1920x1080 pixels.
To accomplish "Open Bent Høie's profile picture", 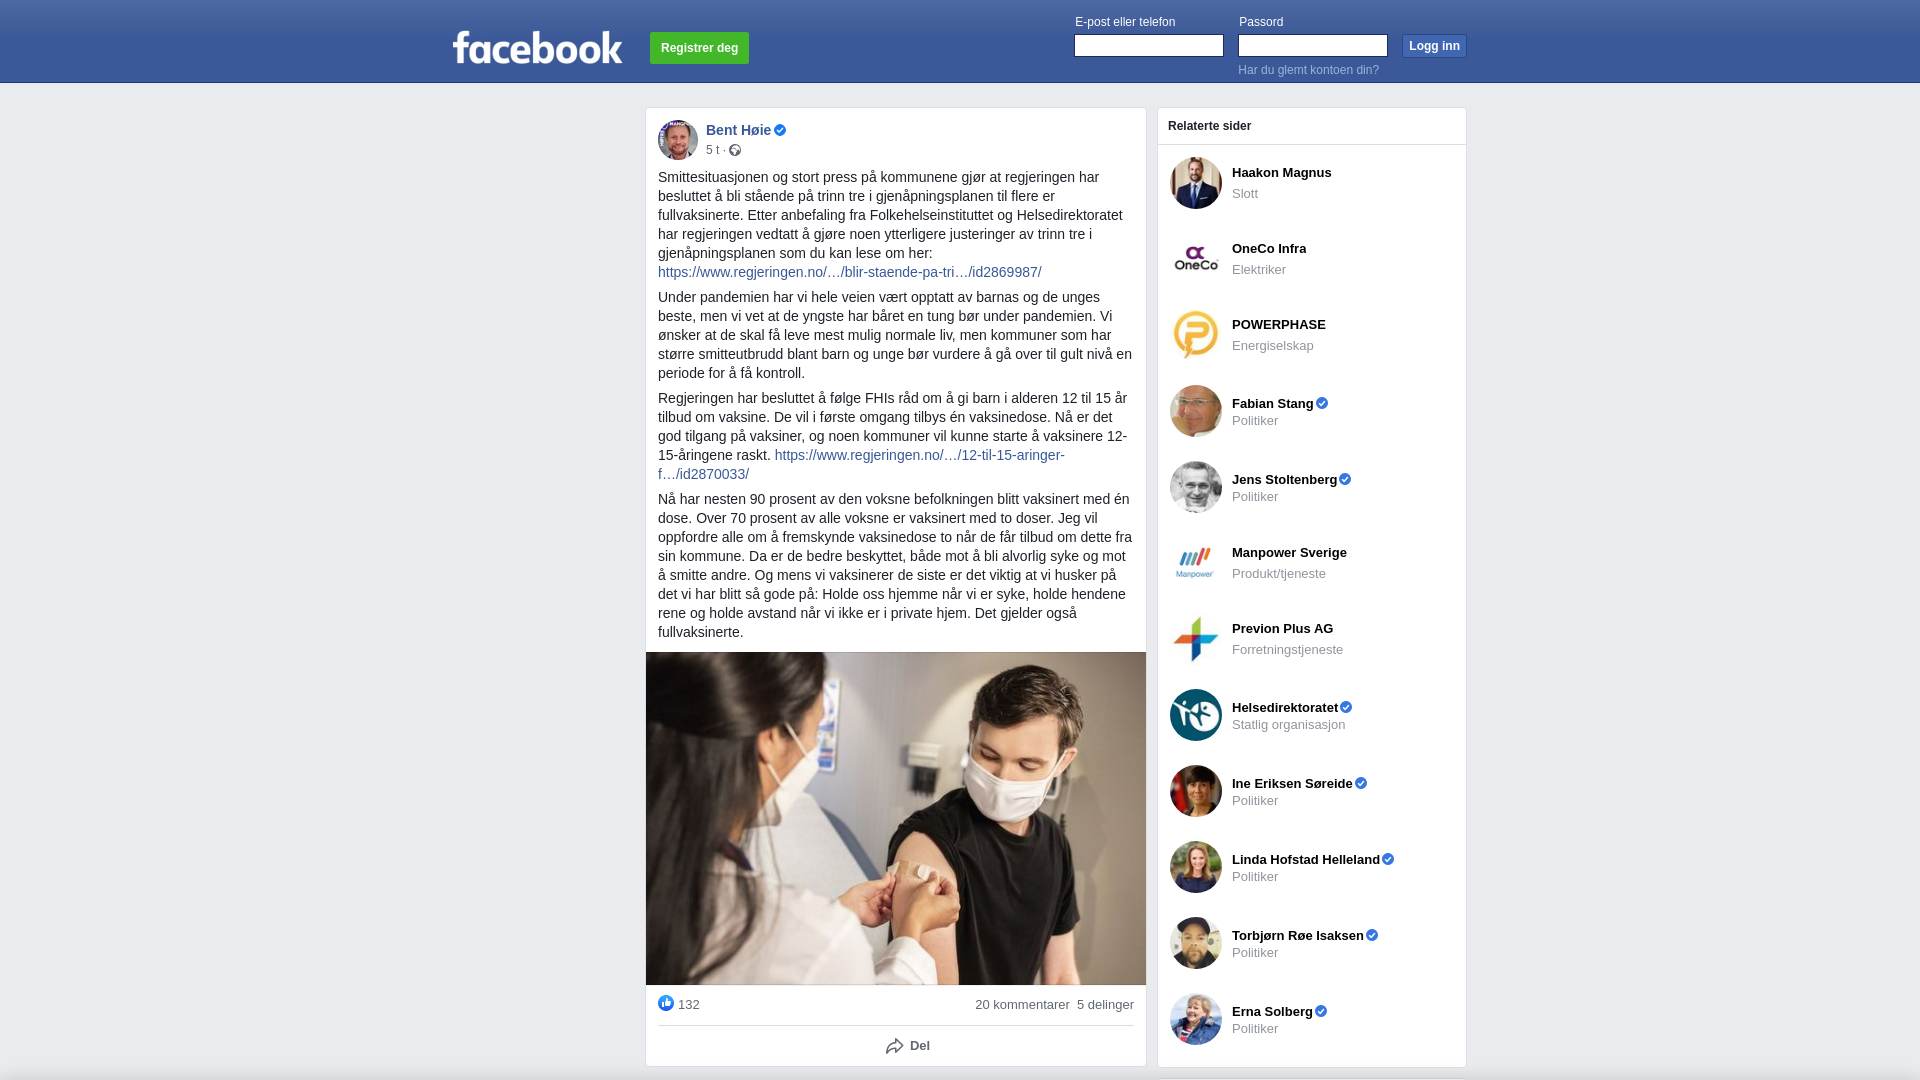I will click(x=678, y=140).
